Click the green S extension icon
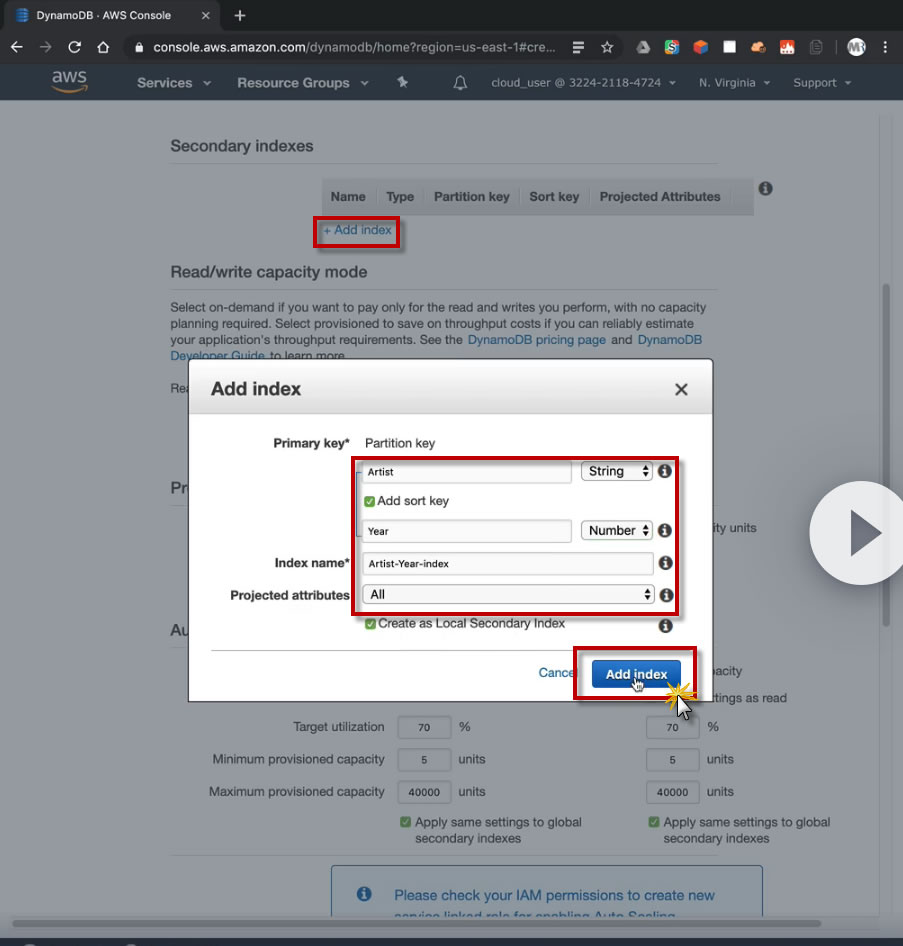903x946 pixels. tap(671, 47)
